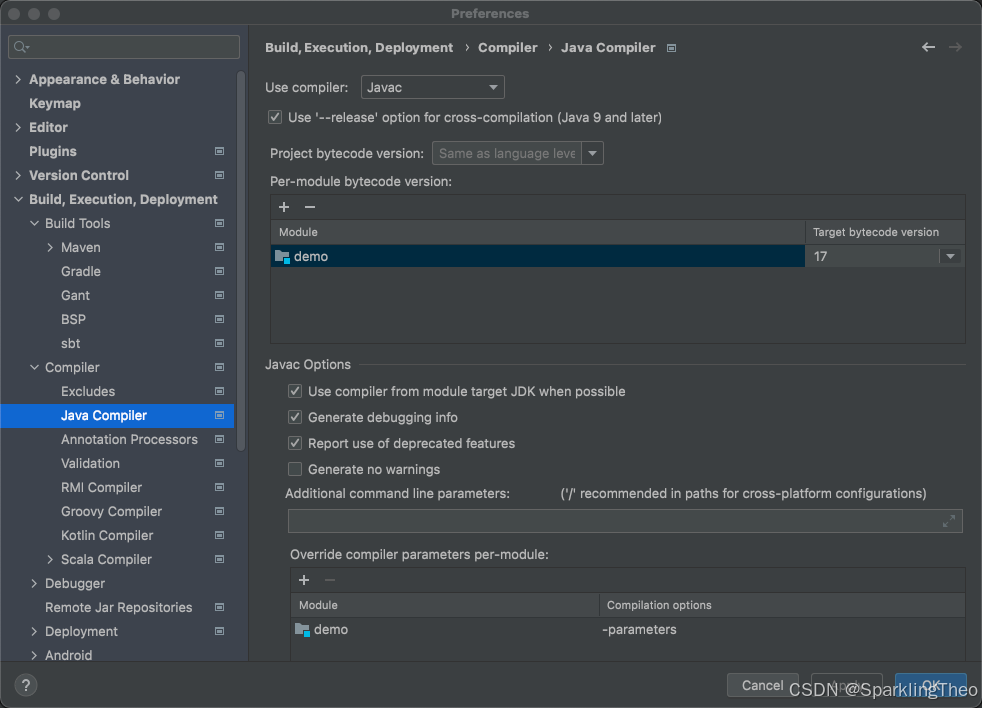Click the plus icon under Override compiler parameters per-module

pos(304,580)
